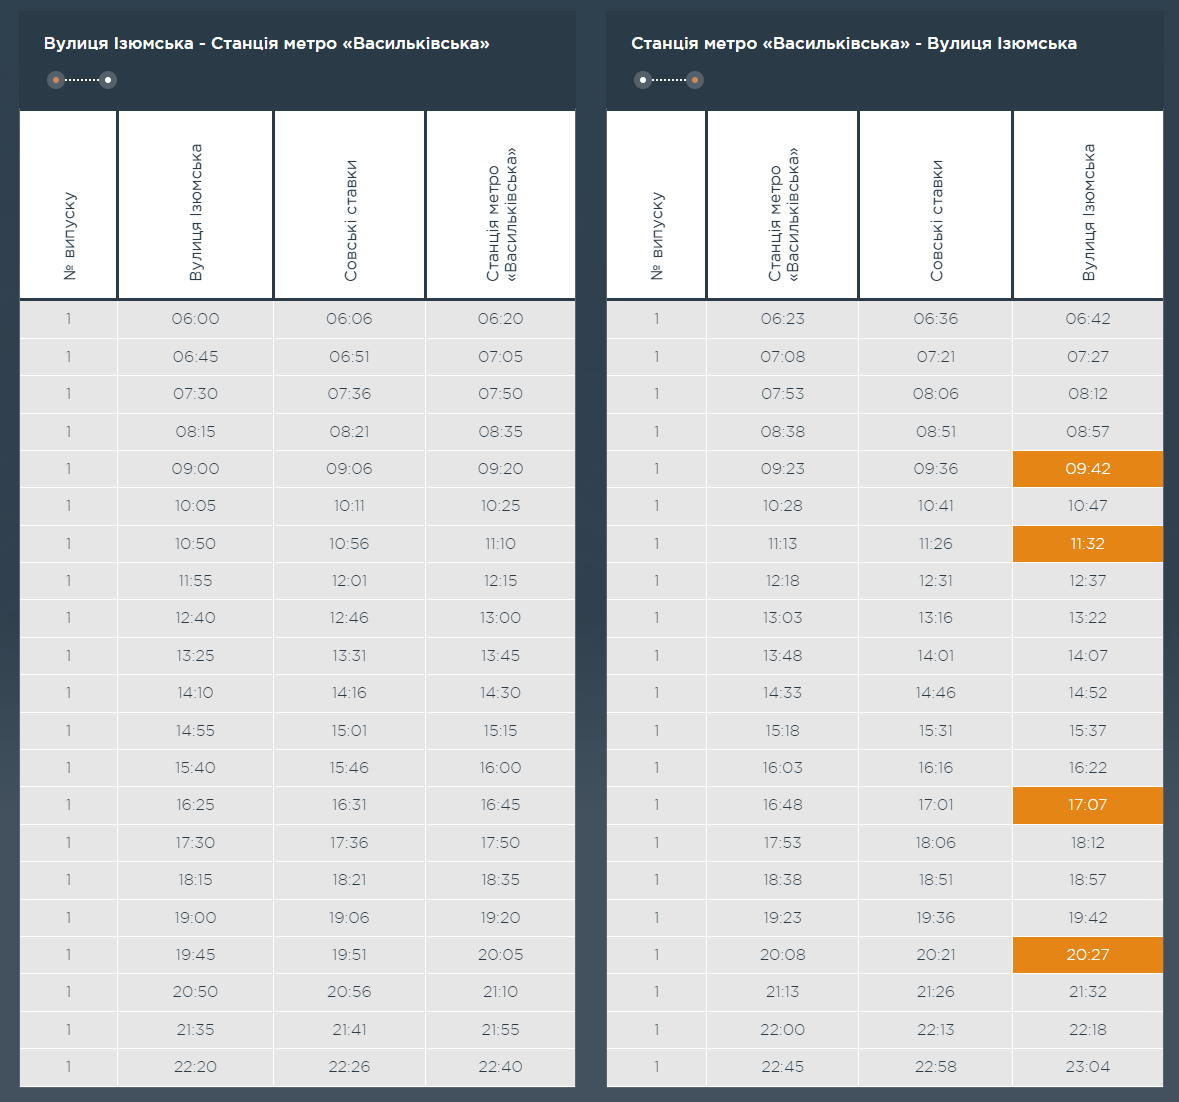Click the orange end dot in the right route header
The height and width of the screenshot is (1102, 1179).
pos(695,80)
